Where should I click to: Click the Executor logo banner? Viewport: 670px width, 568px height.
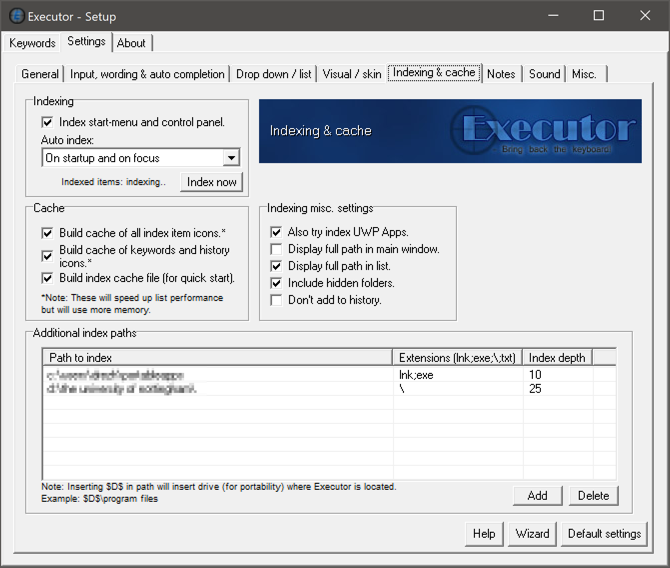tap(450, 131)
